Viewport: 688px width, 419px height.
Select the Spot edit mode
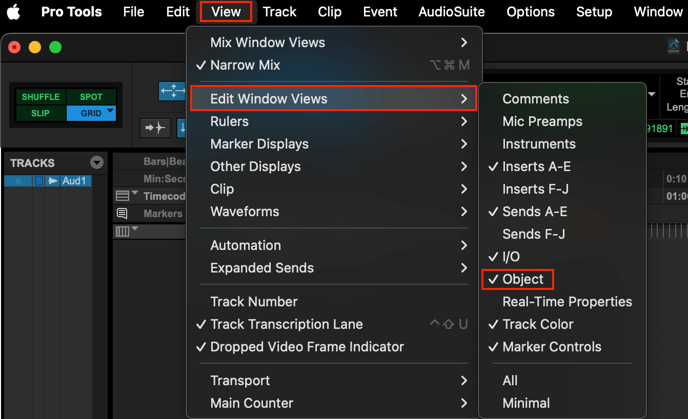tap(91, 97)
